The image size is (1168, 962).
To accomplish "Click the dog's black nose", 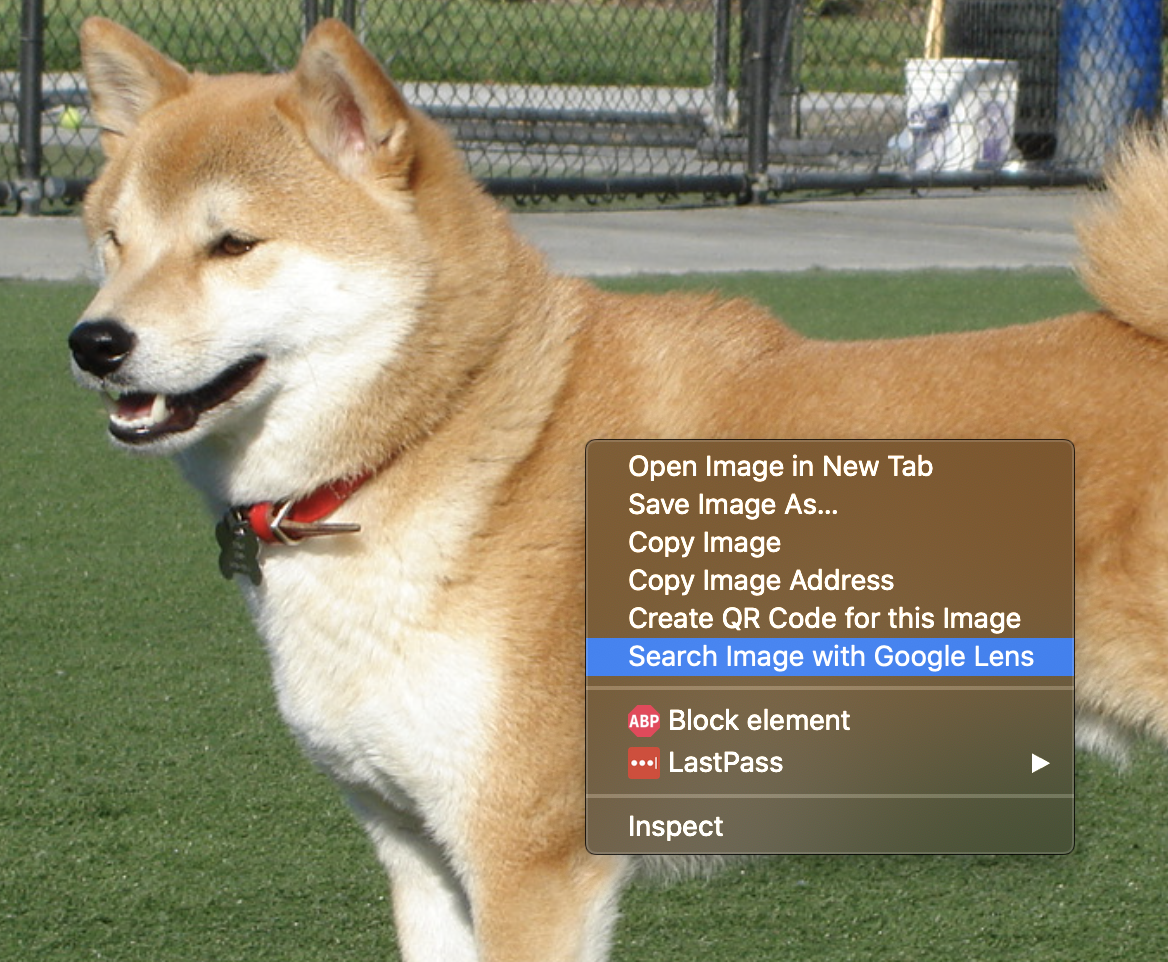I will pos(101,346).
